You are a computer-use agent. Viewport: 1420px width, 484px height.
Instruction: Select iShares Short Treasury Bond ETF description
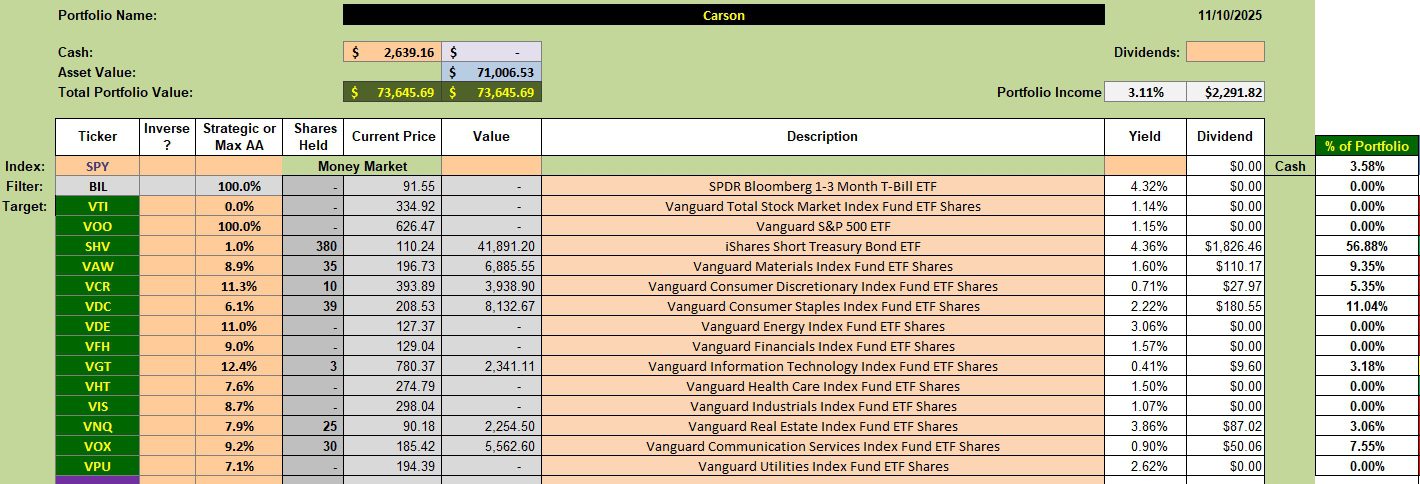pos(822,246)
